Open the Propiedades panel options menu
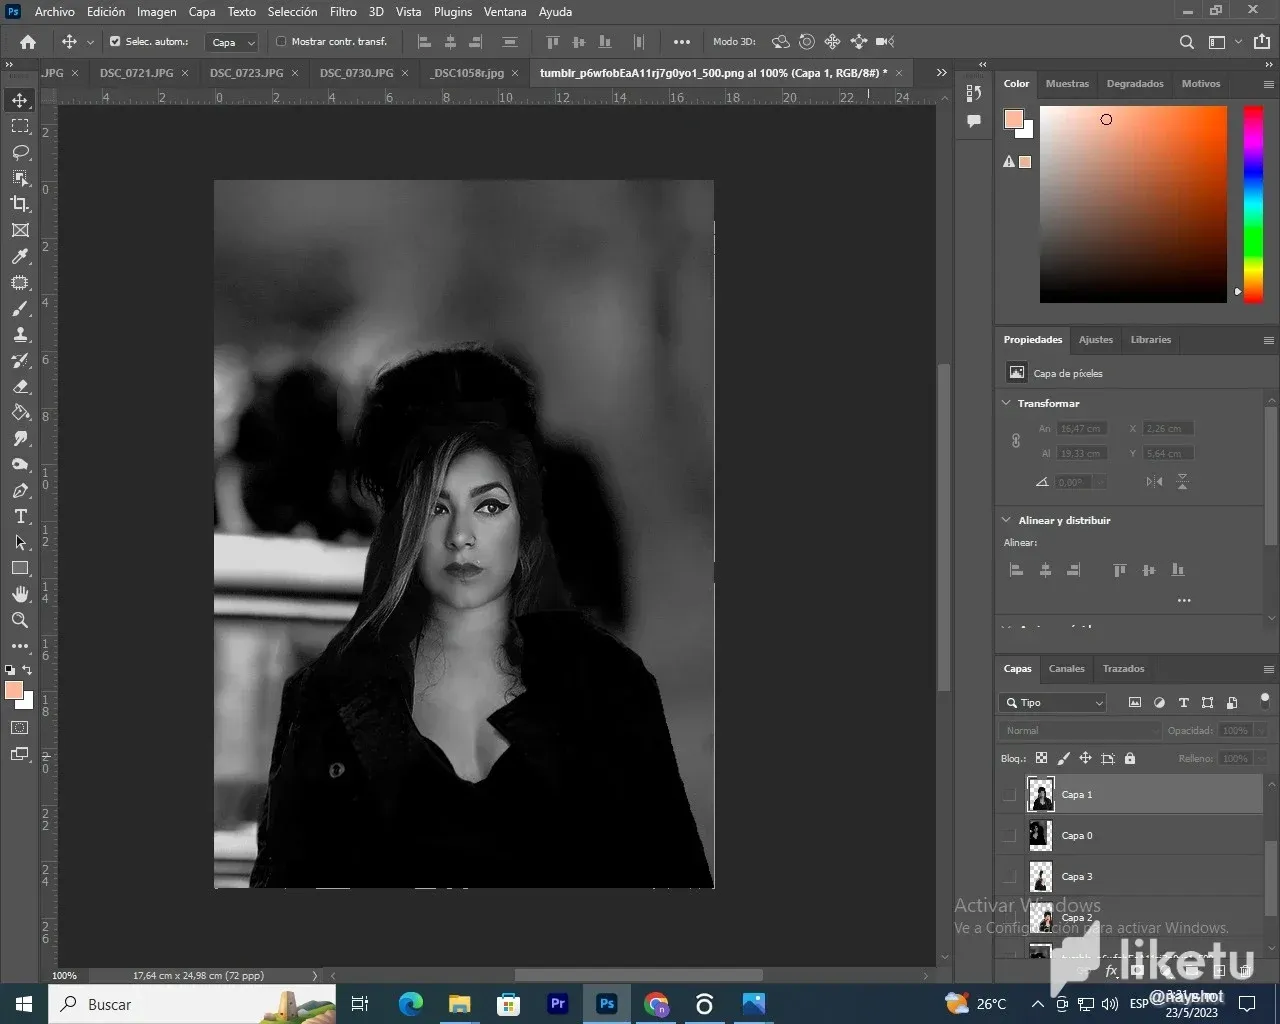Image resolution: width=1280 pixels, height=1024 pixels. (x=1269, y=340)
